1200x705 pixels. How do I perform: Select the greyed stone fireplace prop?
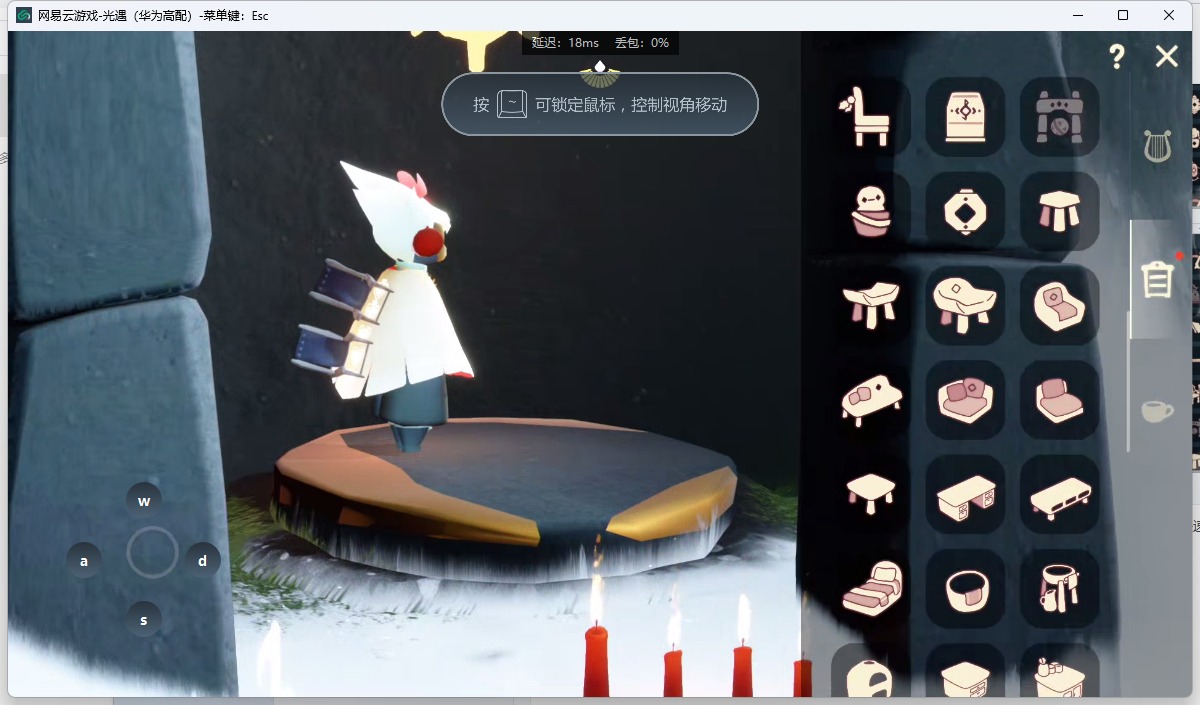tap(1059, 116)
